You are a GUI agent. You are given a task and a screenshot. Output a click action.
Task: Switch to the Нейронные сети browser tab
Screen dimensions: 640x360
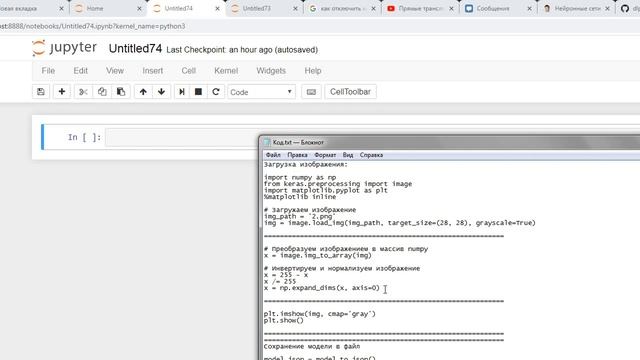pos(577,8)
